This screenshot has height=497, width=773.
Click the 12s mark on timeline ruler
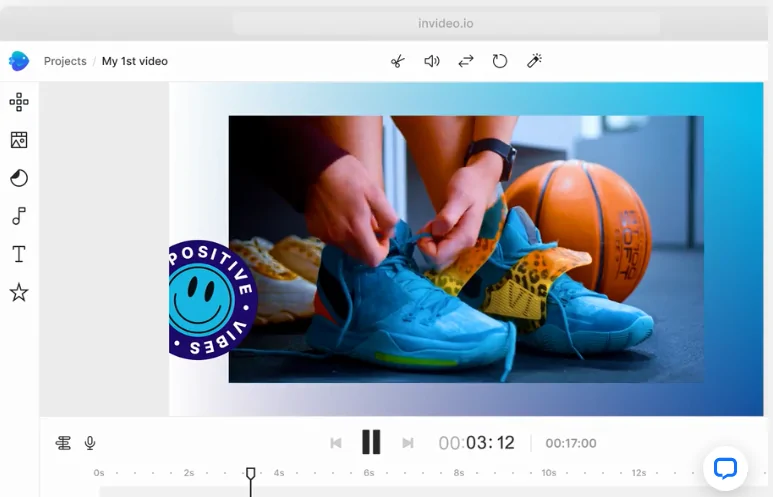pyautogui.click(x=639, y=473)
